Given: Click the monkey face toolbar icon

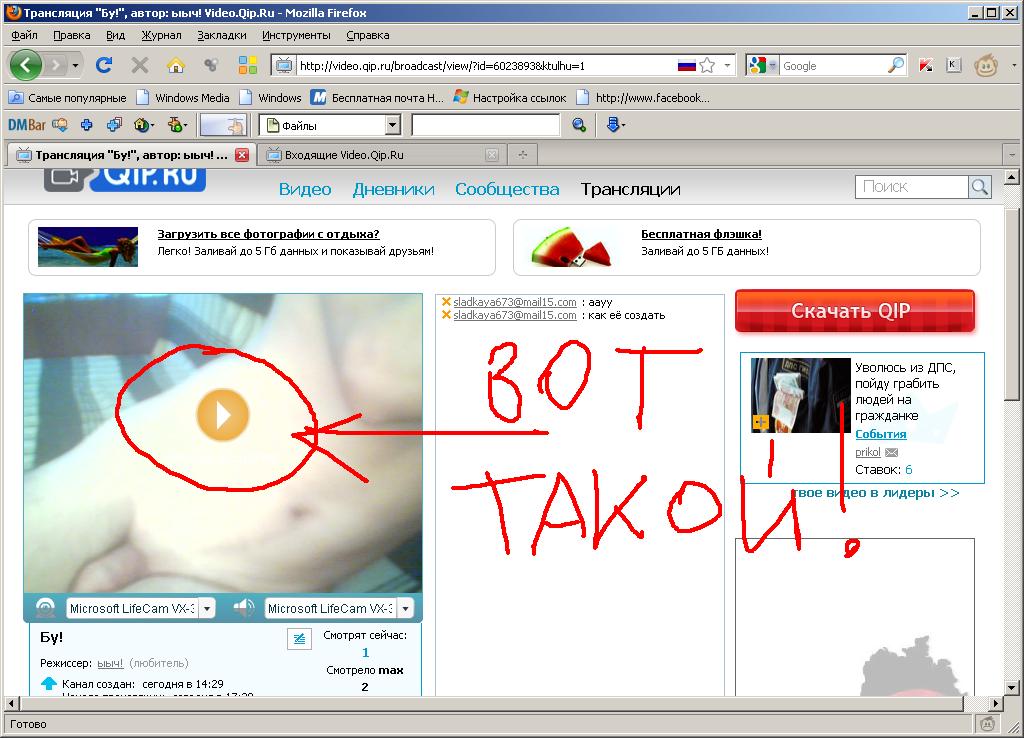Looking at the screenshot, I should (985, 65).
